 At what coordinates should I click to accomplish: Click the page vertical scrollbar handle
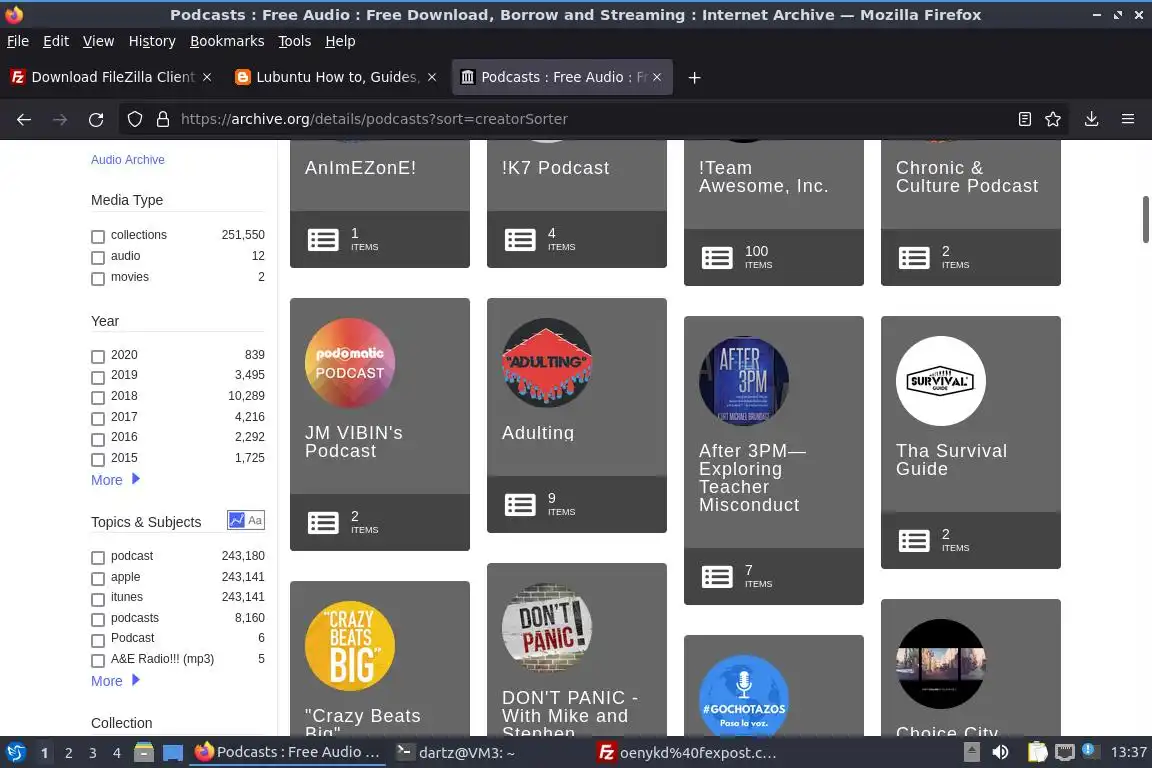(1145, 219)
